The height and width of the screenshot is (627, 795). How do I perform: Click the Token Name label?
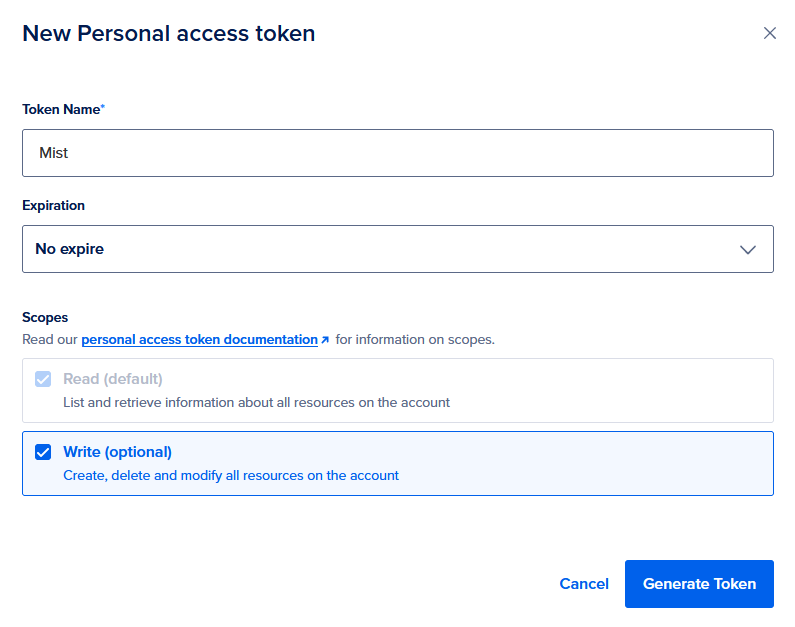click(x=61, y=110)
